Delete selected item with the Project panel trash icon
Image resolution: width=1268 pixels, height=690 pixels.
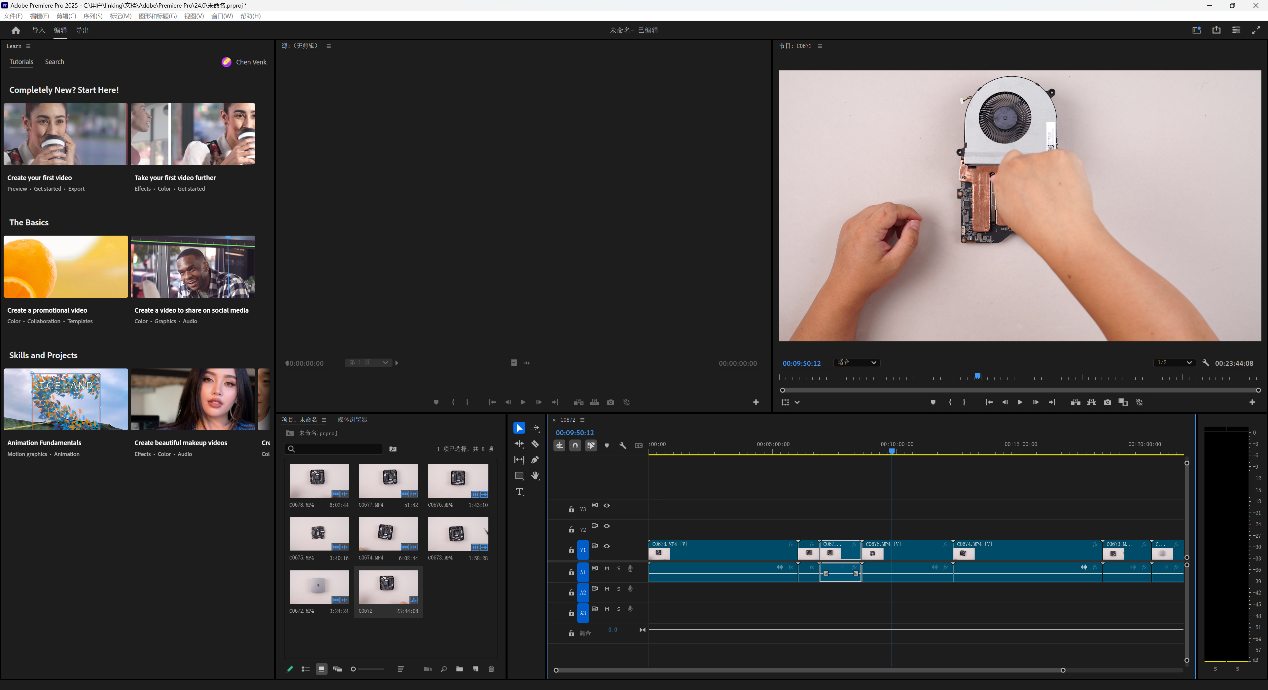coord(491,669)
